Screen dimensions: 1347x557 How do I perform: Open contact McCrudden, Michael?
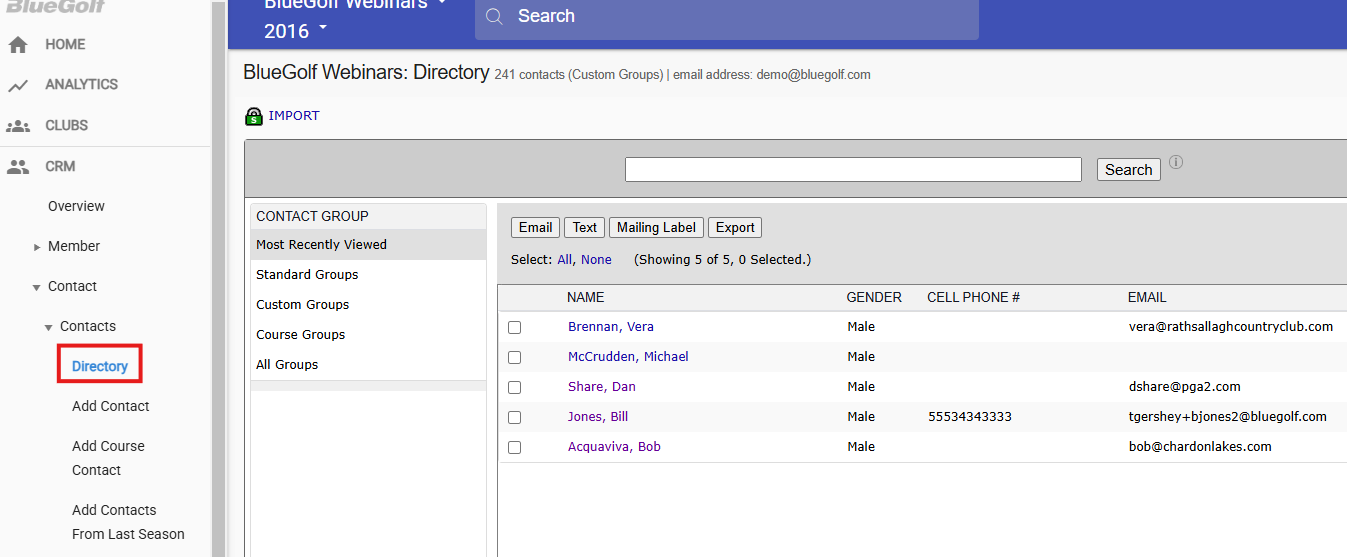628,357
